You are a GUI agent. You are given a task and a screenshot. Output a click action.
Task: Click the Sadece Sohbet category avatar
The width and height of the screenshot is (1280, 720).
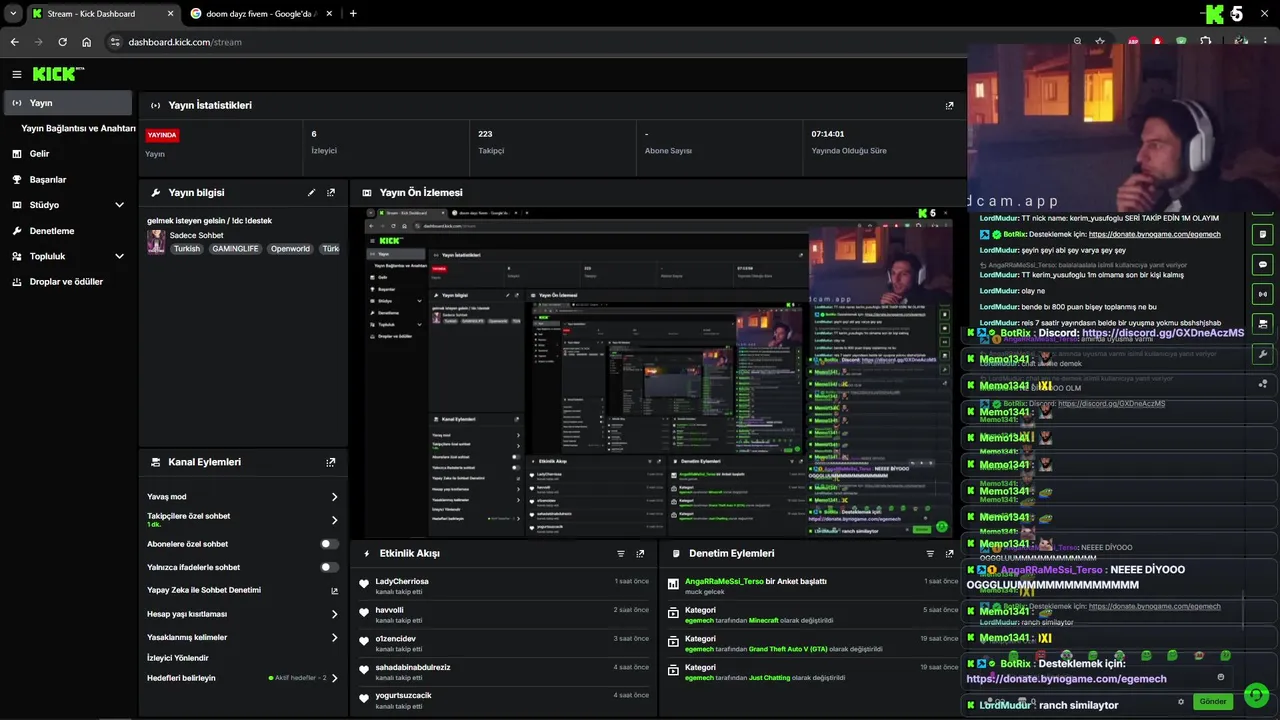(x=156, y=242)
